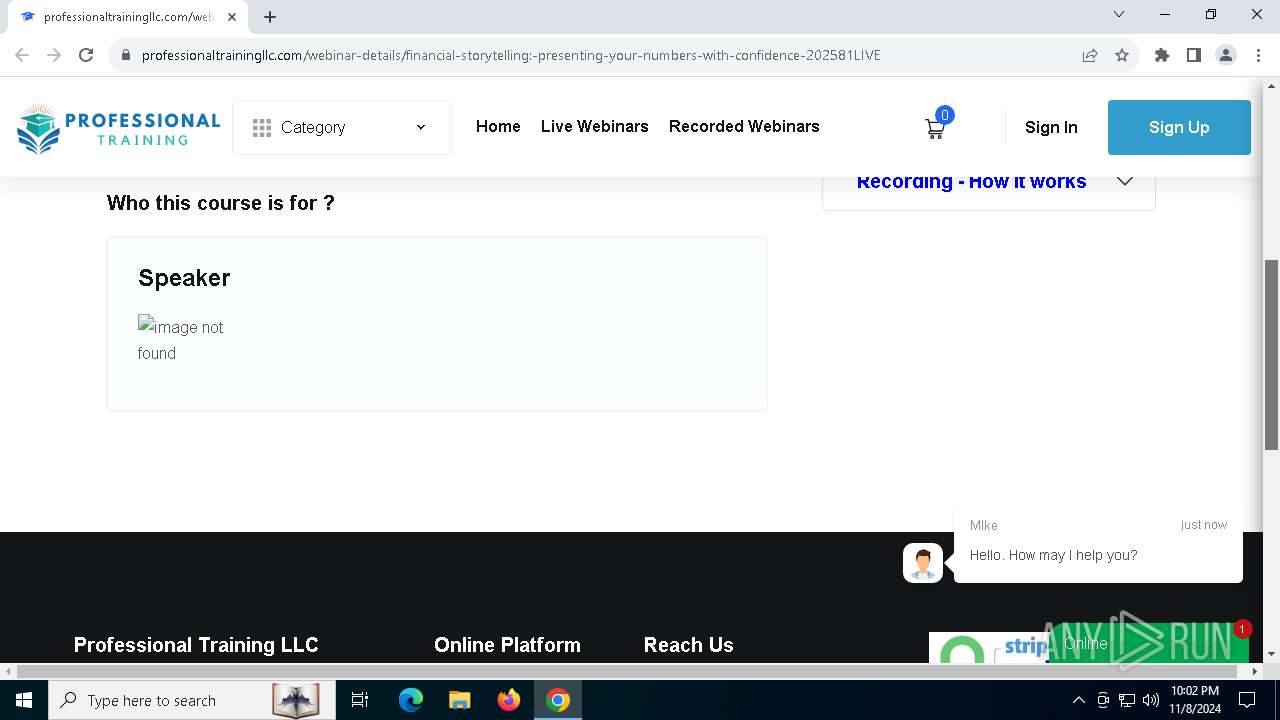Screen dimensions: 1280x720
Task: Switch to Chrome in taskbar
Action: [x=558, y=700]
